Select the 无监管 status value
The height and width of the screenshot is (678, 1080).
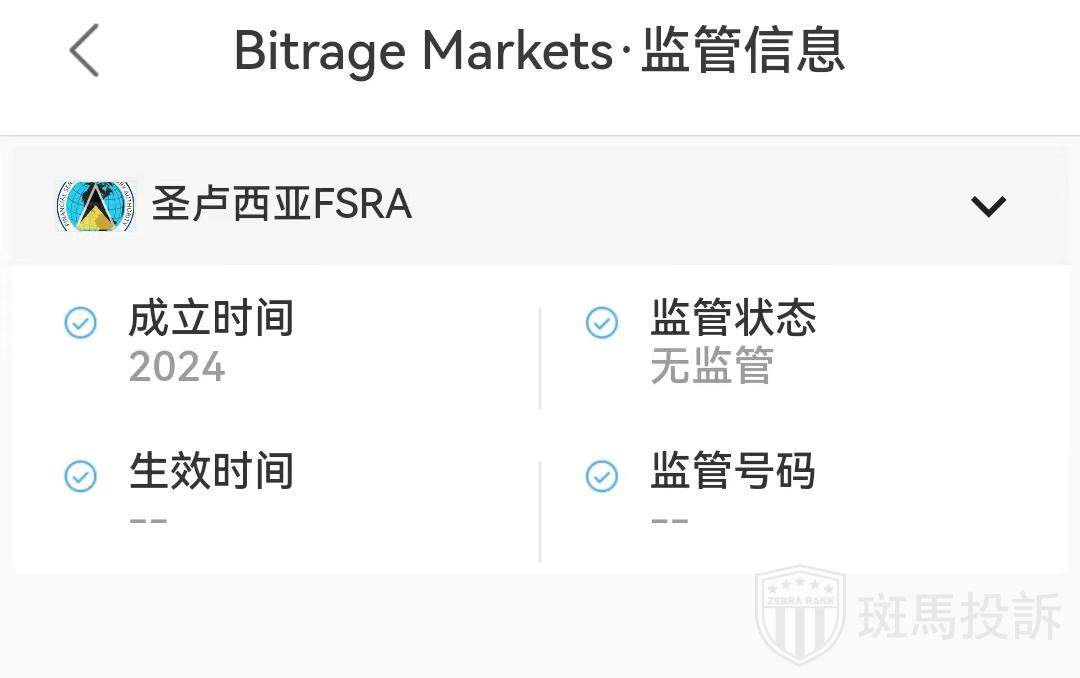click(712, 366)
